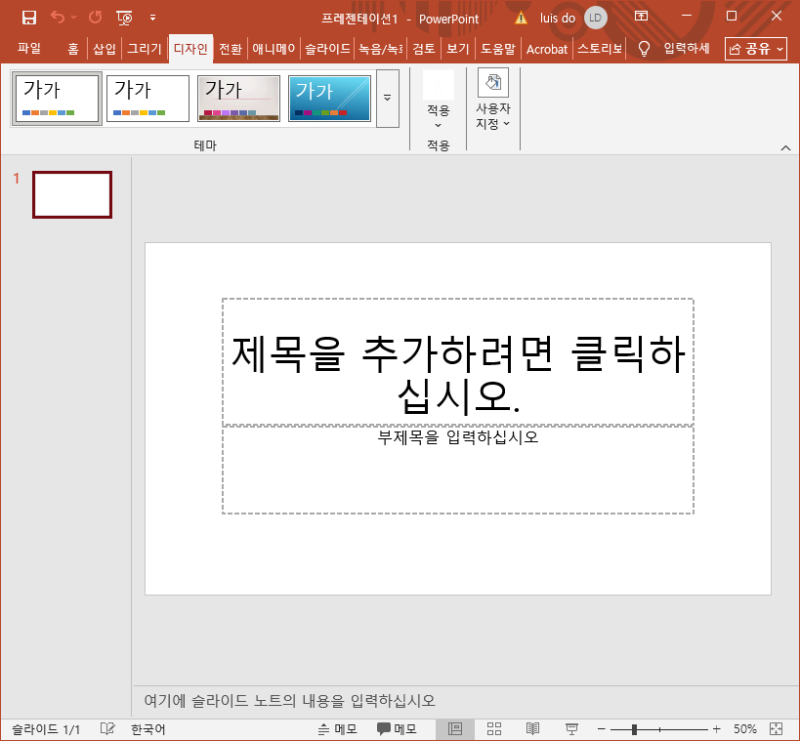The image size is (800, 741).
Task: Open the 슬라이드 쇼 tab
Action: click(x=327, y=49)
